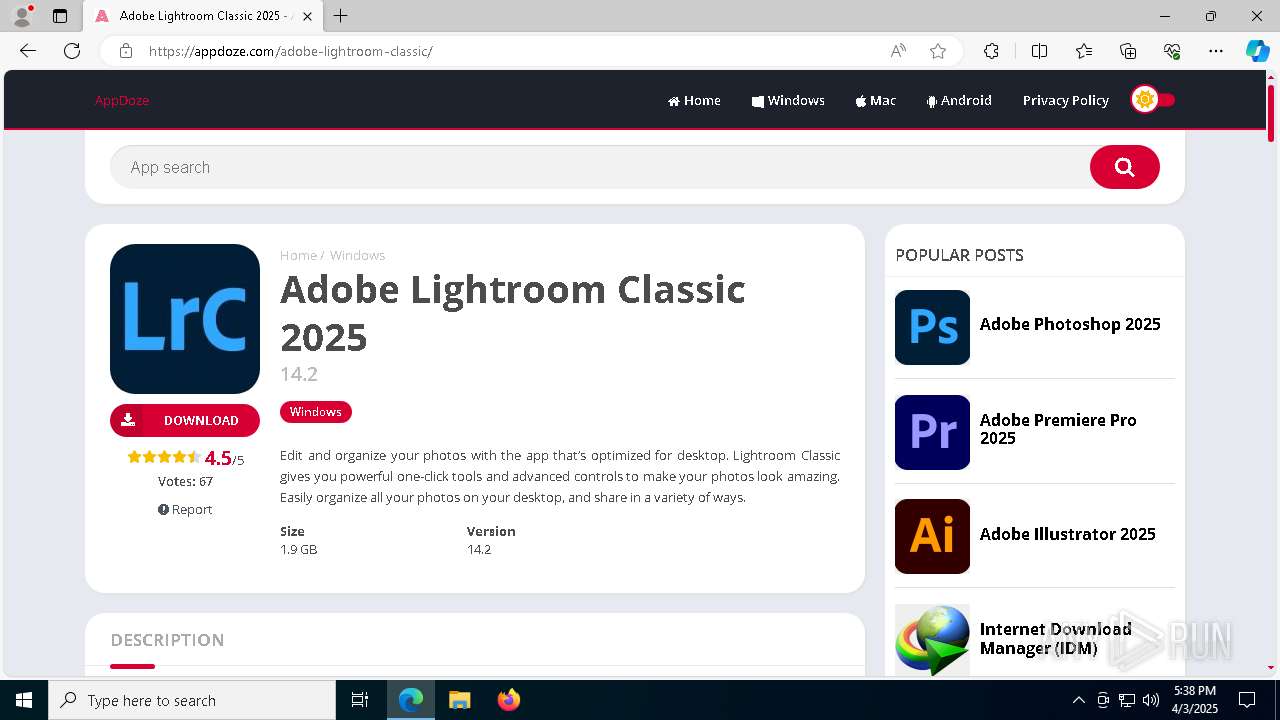Open the Windows Start menu
Viewport: 1280px width, 720px height.
(24, 700)
